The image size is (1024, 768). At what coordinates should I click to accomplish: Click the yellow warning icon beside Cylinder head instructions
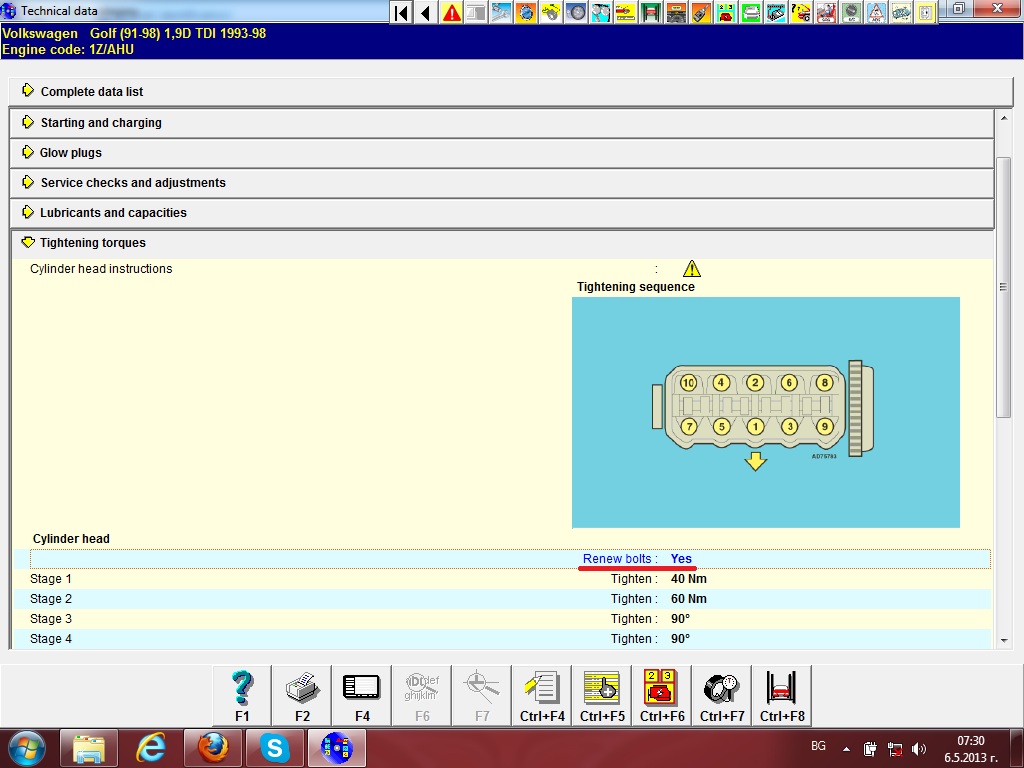[691, 269]
